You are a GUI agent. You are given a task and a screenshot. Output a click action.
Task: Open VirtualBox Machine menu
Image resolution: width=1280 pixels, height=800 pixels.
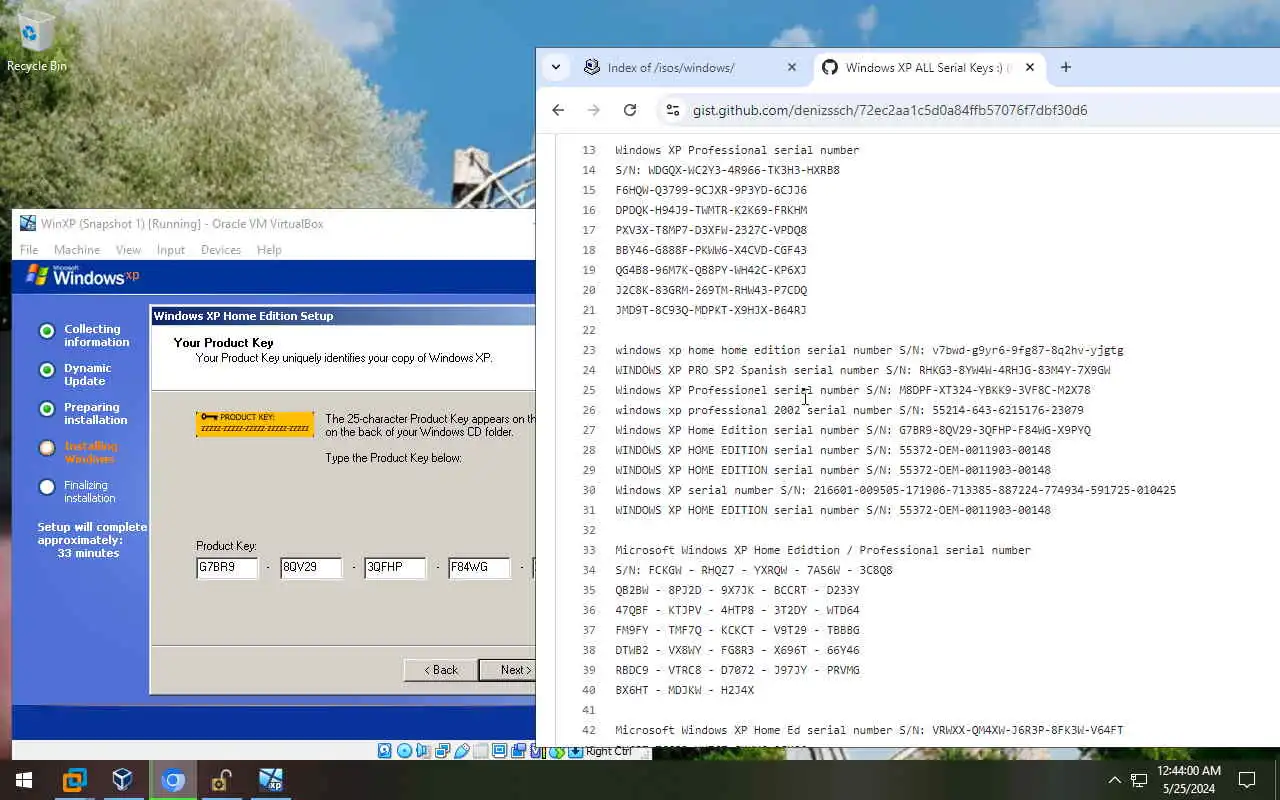[77, 250]
